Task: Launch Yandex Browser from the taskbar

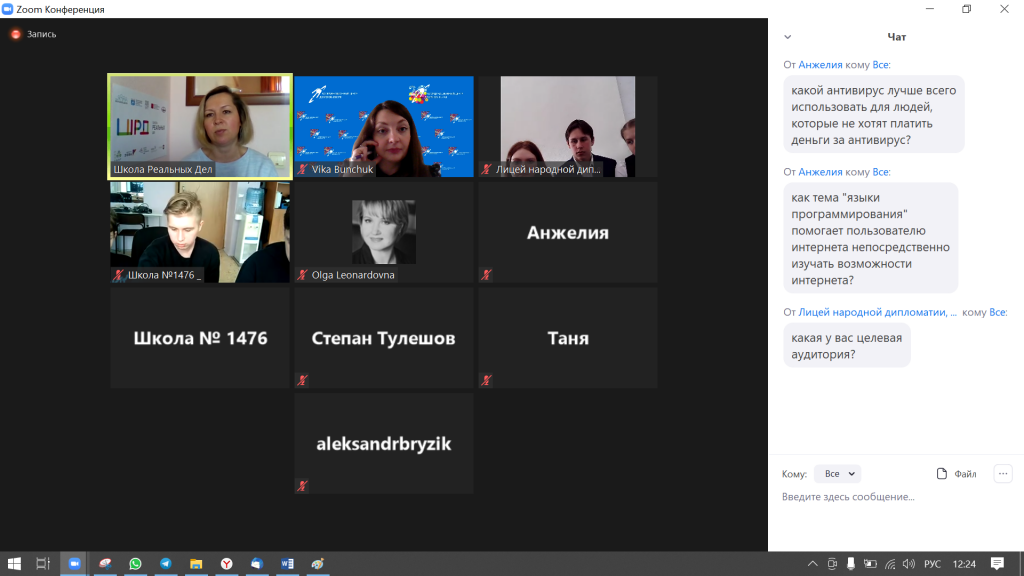Action: 227,564
